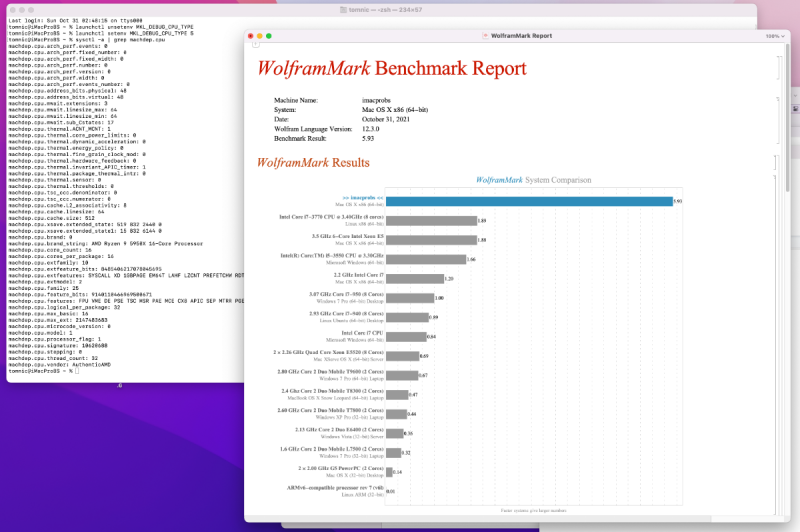
Task: Click the System value Mac OS X x86
Action: (395, 110)
